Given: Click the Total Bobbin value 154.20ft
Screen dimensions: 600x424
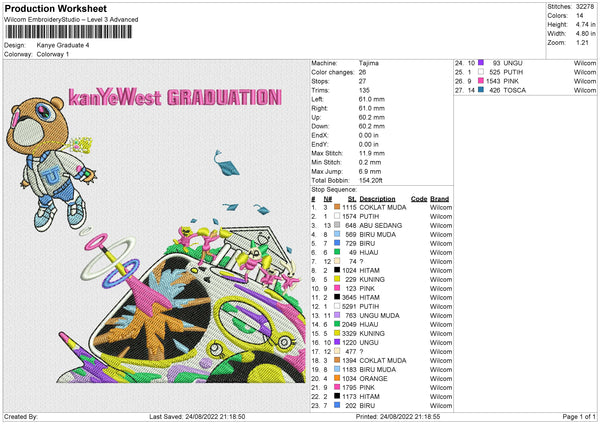Looking at the screenshot, I should pos(370,180).
